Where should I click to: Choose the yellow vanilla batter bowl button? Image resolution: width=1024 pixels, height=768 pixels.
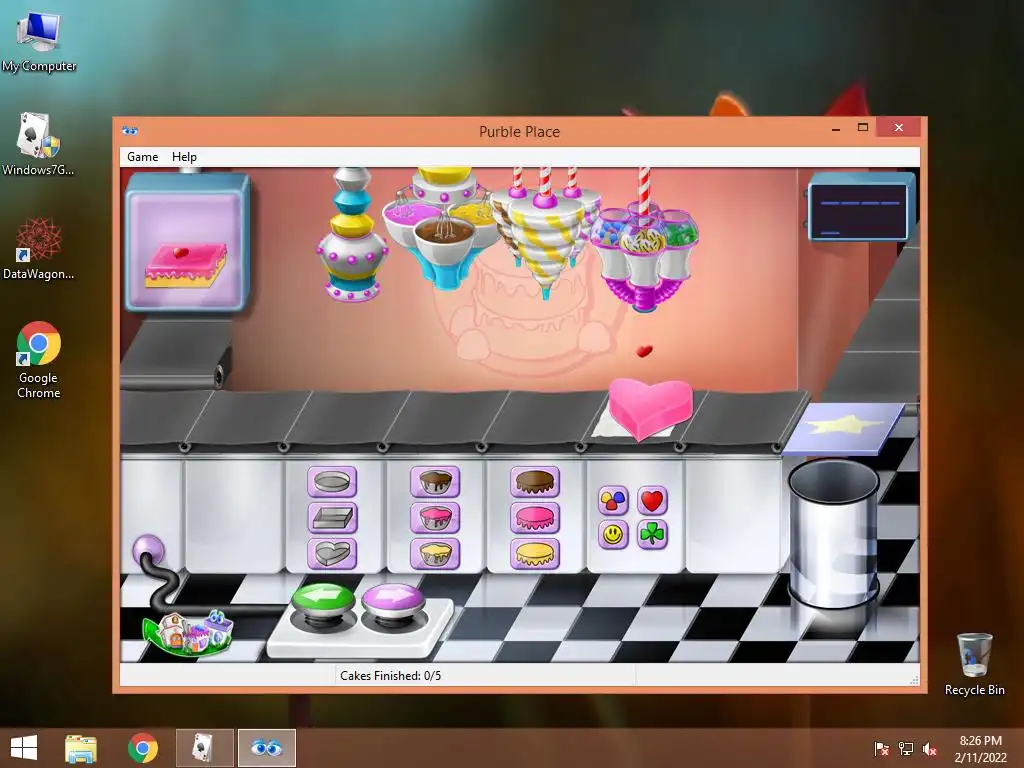(x=435, y=554)
